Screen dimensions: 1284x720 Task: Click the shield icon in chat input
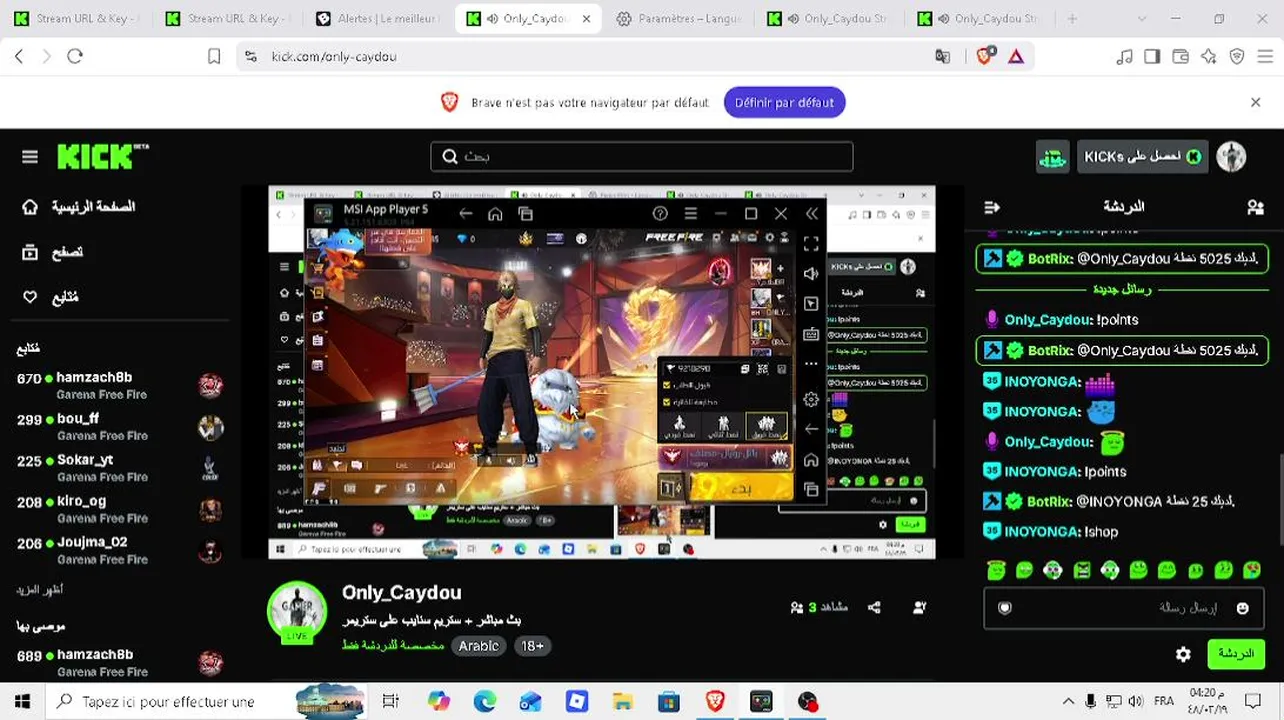pos(1005,608)
